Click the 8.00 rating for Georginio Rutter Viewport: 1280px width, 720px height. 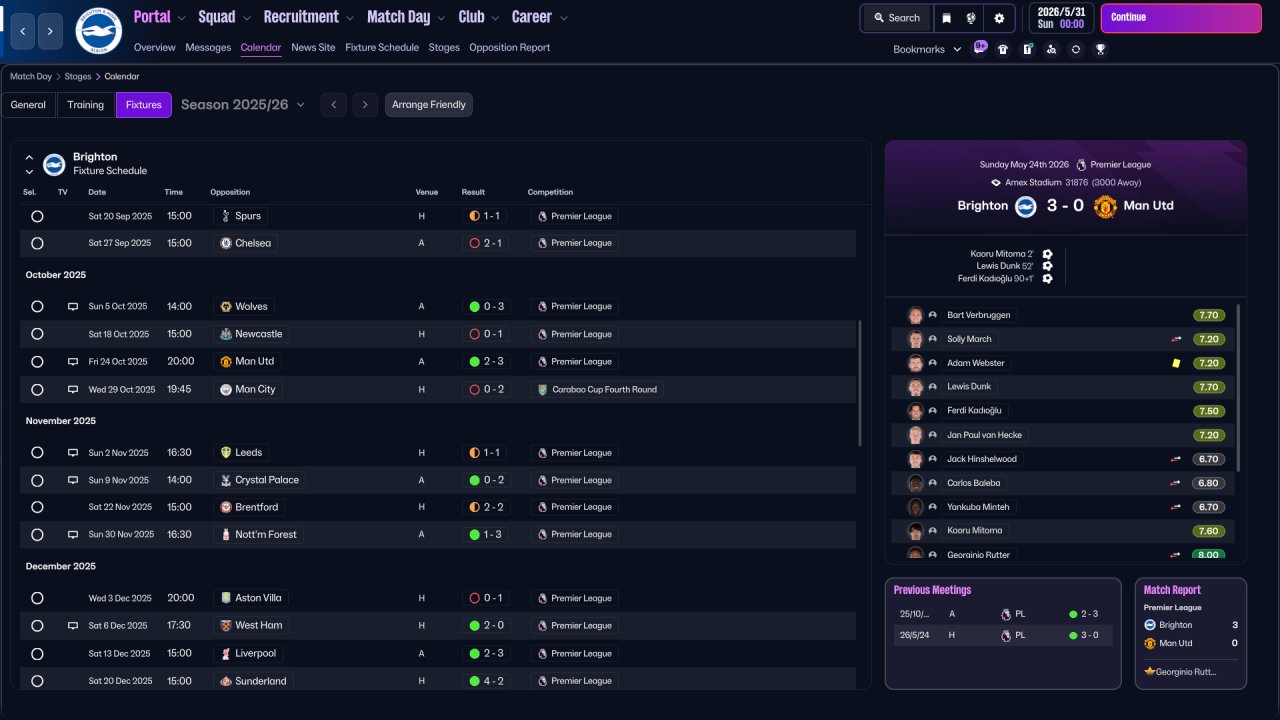[1208, 555]
